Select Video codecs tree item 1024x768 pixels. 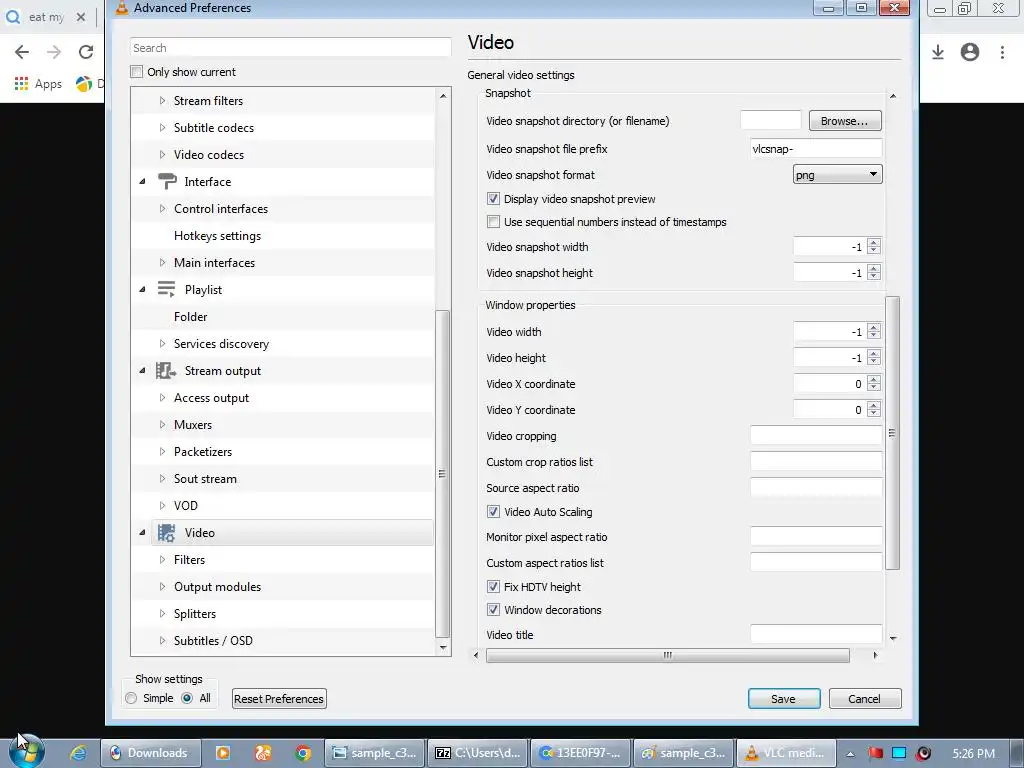tap(209, 155)
